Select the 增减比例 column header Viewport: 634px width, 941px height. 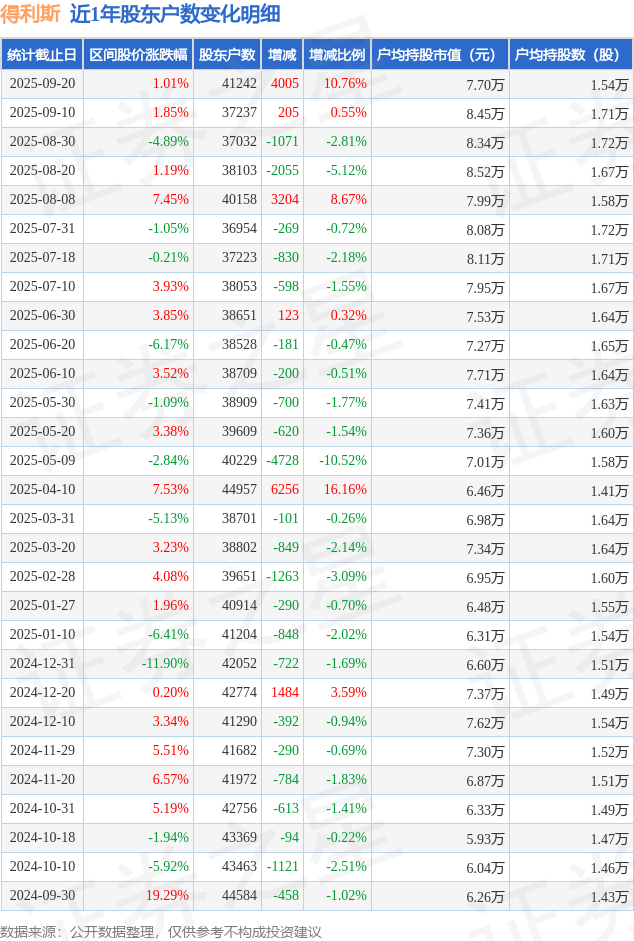click(337, 55)
